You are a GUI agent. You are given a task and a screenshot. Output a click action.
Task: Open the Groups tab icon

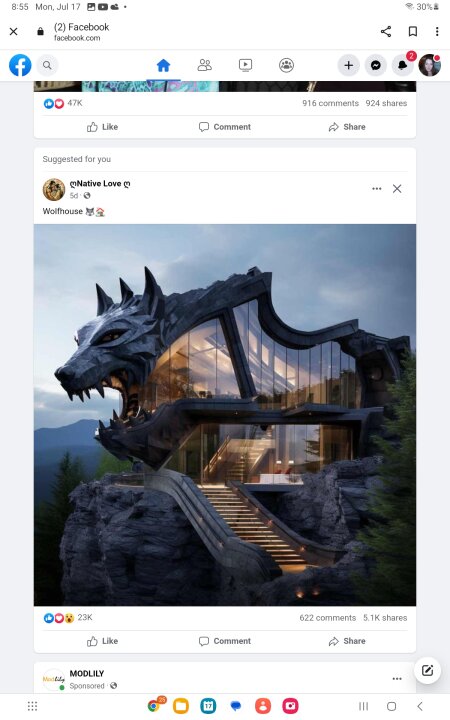[287, 65]
